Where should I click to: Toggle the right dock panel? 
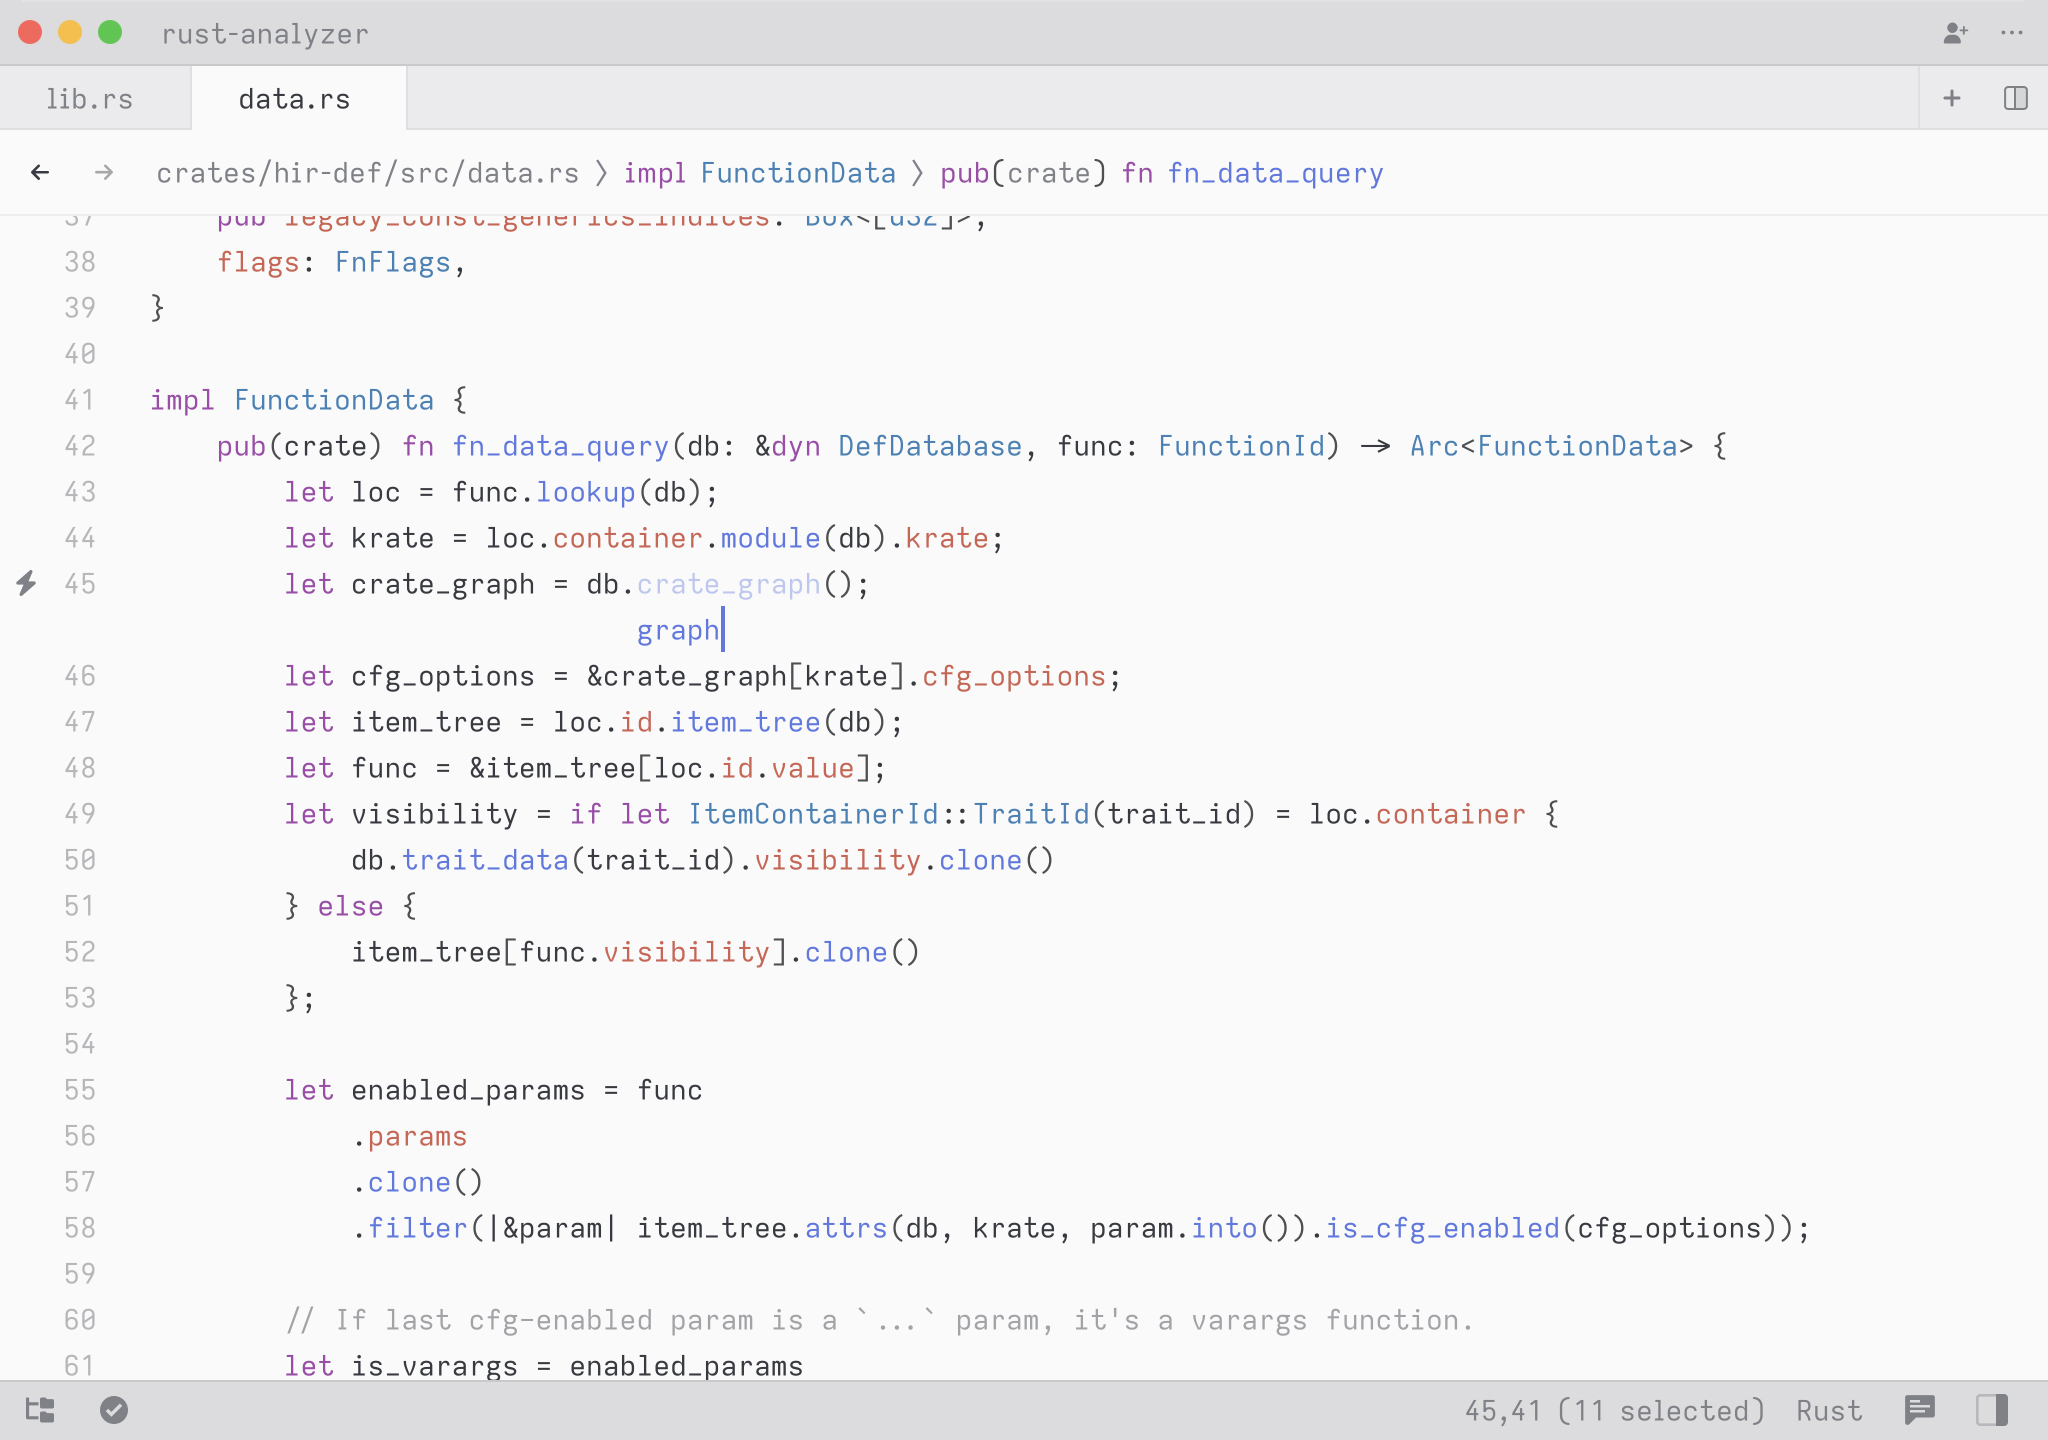(x=1991, y=1410)
